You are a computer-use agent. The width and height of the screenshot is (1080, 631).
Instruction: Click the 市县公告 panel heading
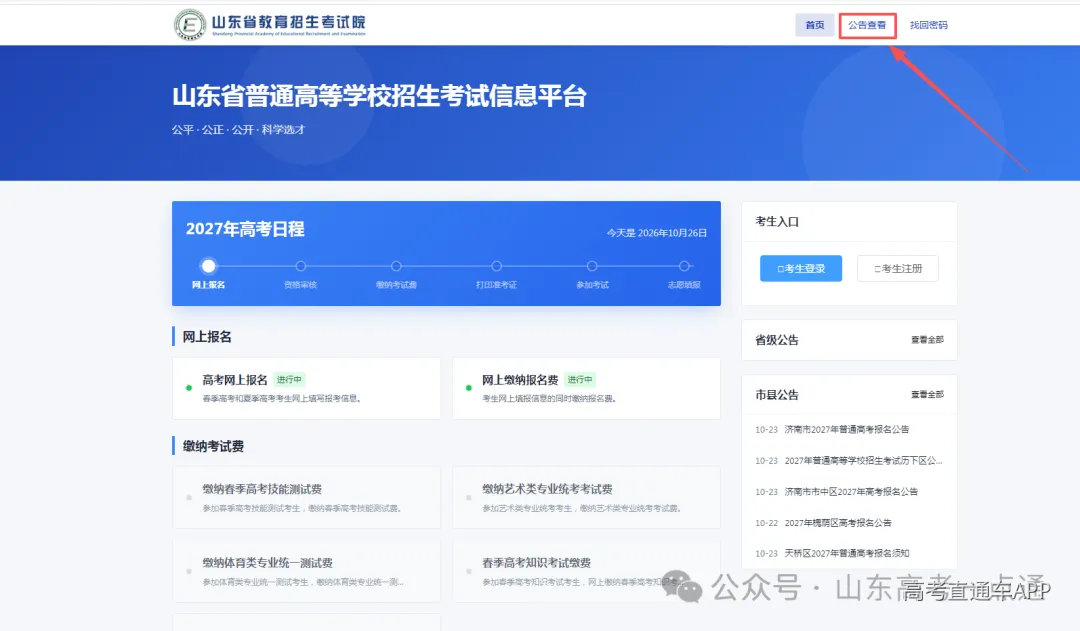coord(777,395)
